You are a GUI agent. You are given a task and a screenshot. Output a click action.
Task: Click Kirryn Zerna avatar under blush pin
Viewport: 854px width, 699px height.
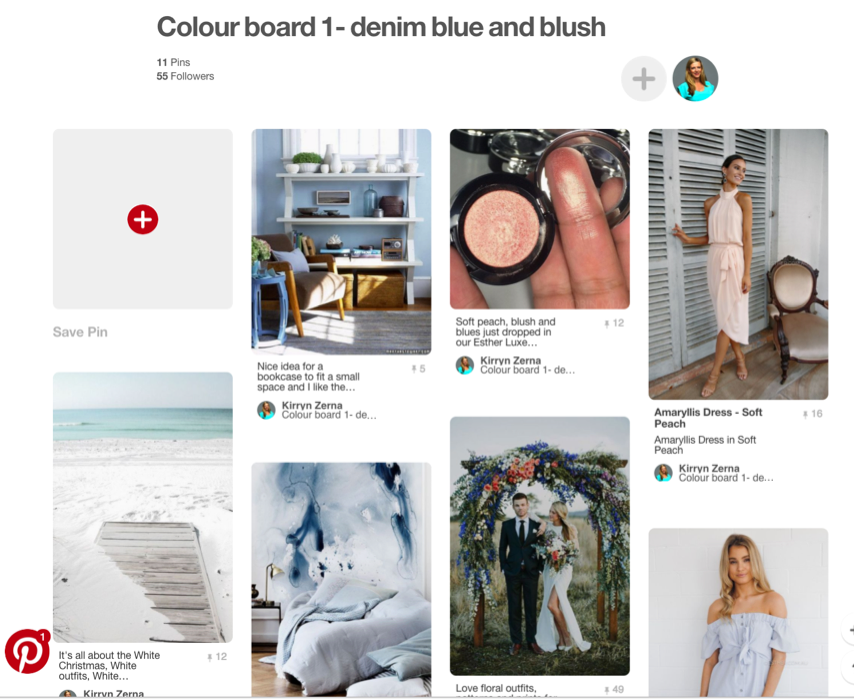pos(465,365)
